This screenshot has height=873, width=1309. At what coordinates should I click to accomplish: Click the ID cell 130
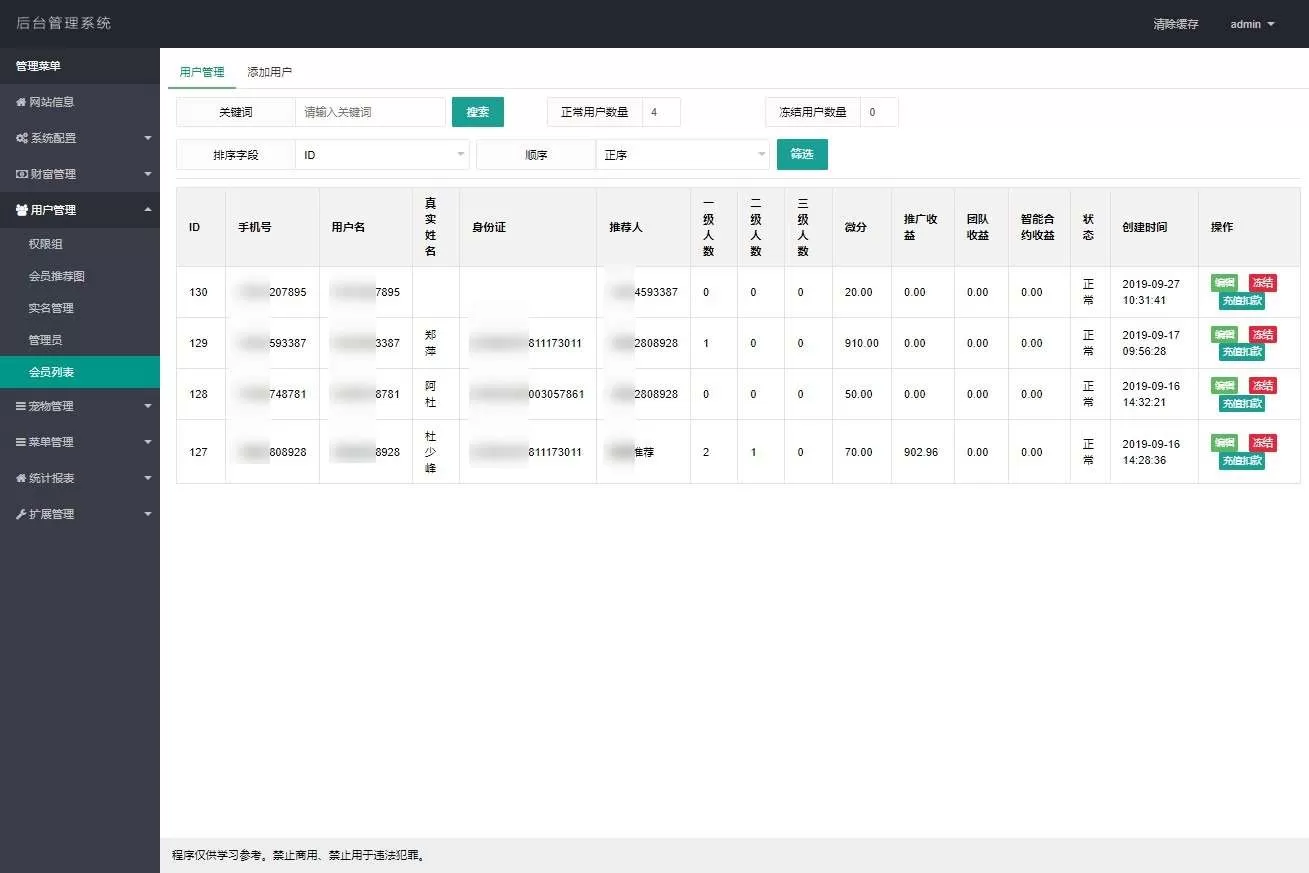pos(199,292)
